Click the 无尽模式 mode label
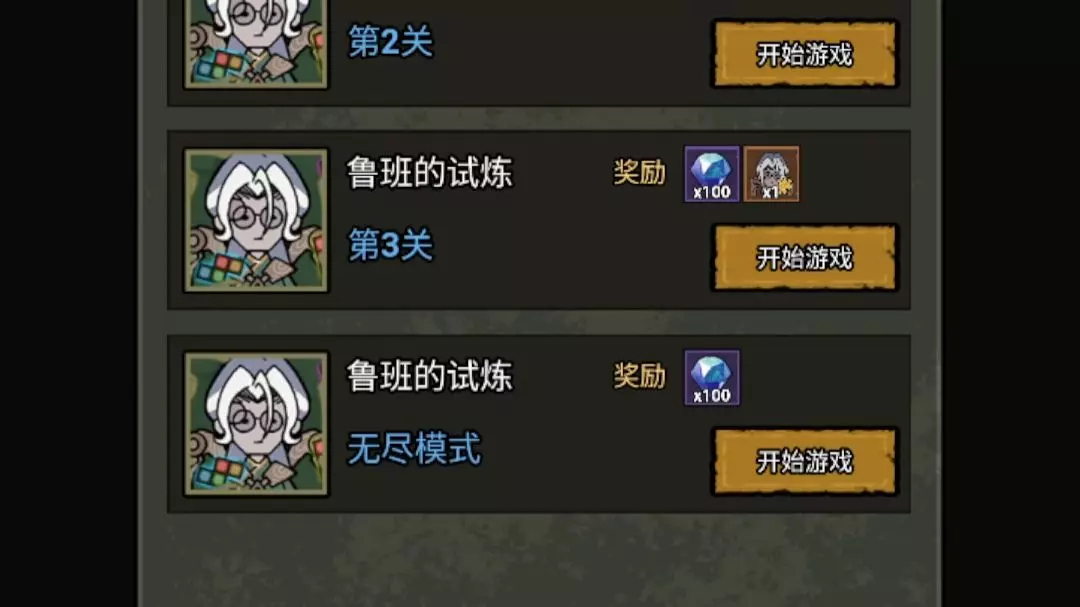This screenshot has height=607, width=1080. click(x=414, y=449)
